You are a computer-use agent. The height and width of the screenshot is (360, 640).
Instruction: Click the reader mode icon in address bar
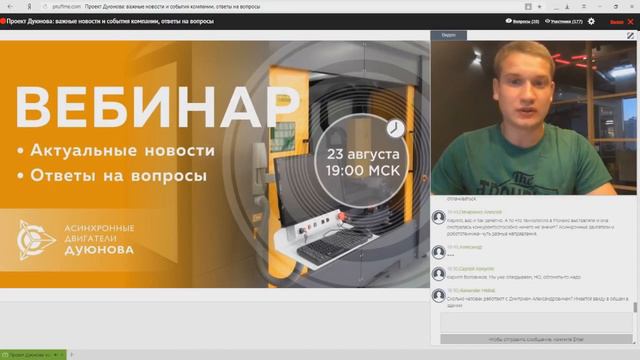point(528,7)
